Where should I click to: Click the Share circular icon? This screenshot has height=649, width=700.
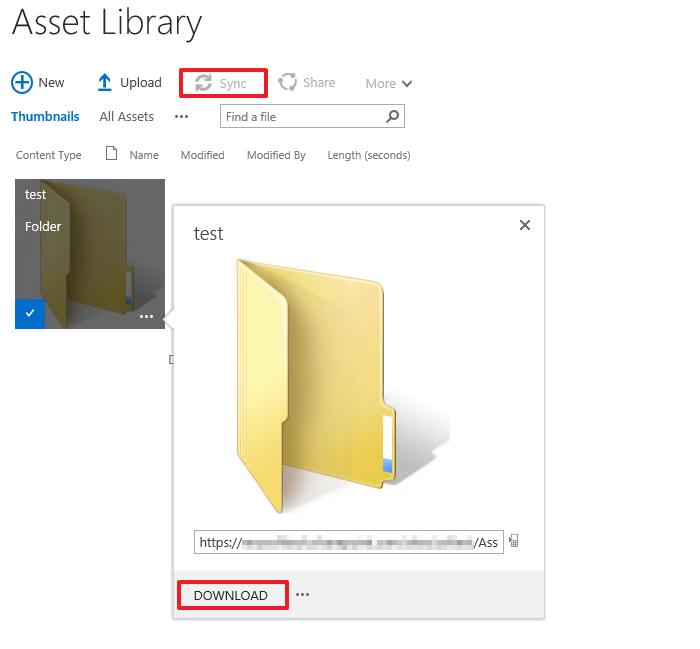pyautogui.click(x=288, y=82)
